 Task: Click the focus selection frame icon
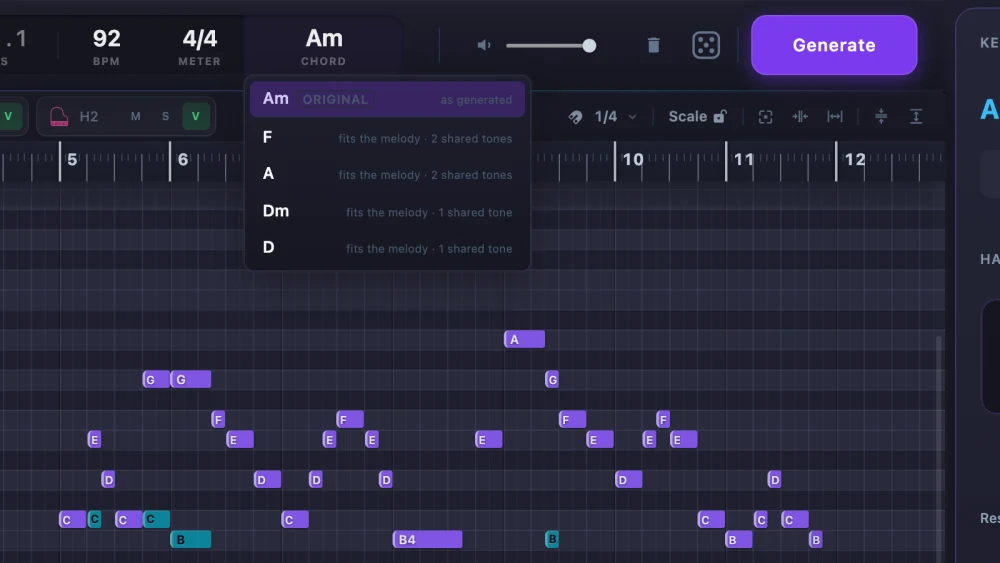coord(765,117)
